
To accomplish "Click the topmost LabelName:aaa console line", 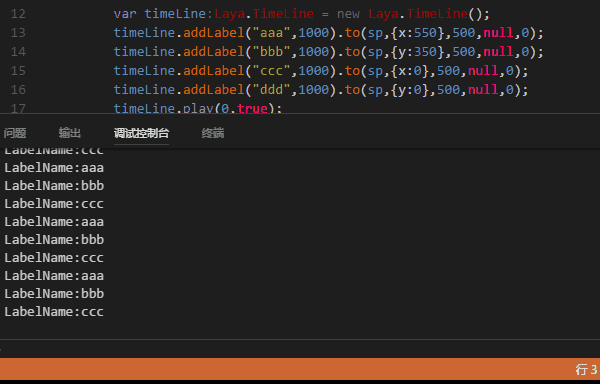I will click(54, 168).
